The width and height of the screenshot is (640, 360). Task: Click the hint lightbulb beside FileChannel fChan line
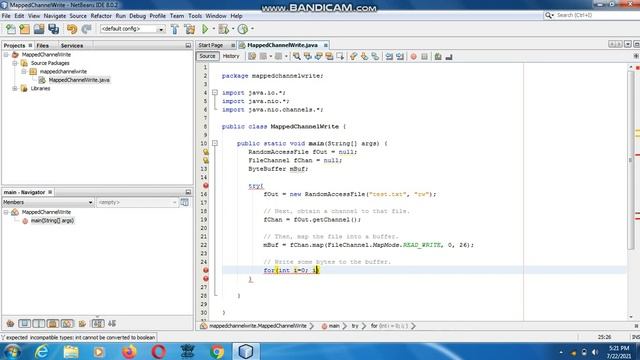point(206,160)
